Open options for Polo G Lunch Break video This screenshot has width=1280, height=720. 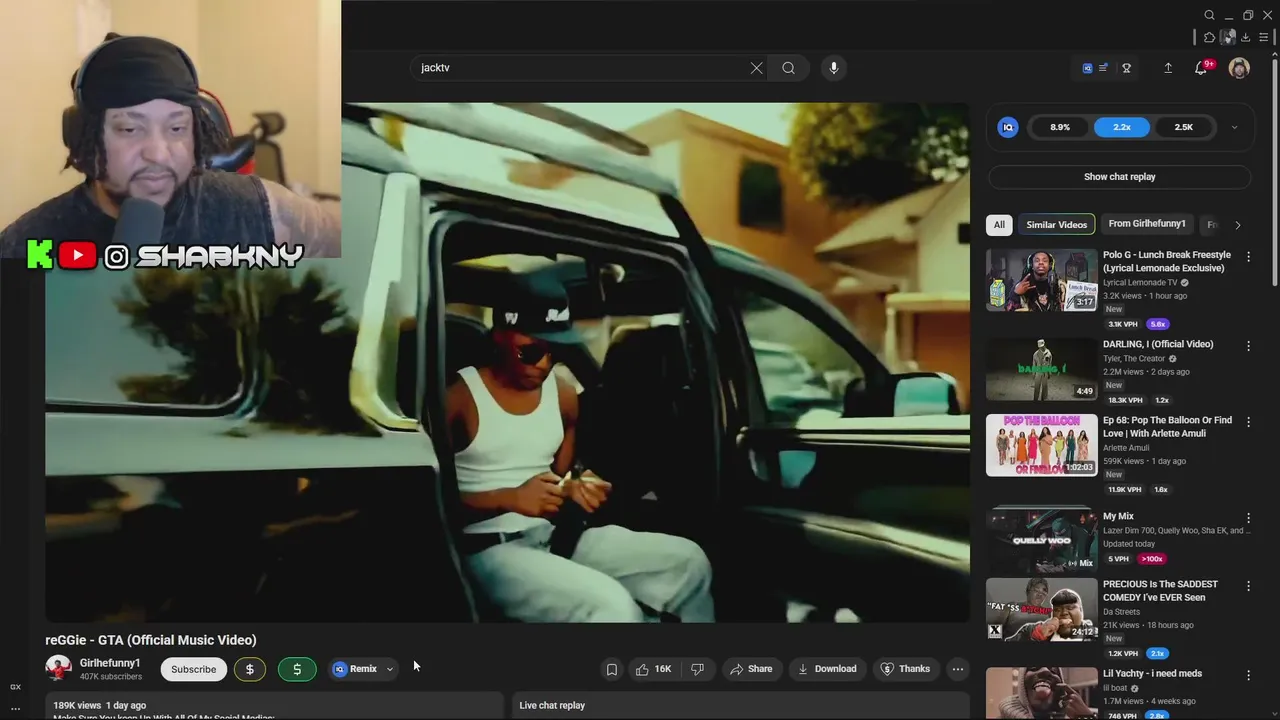click(x=1248, y=257)
